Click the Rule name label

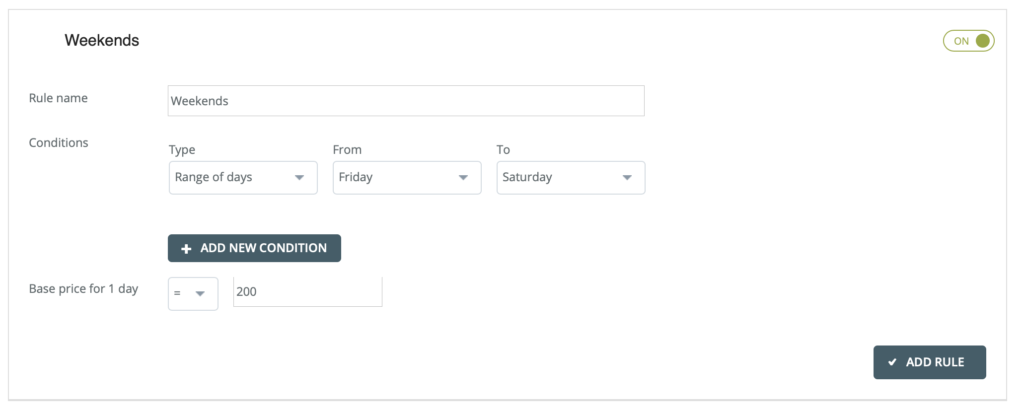click(x=59, y=98)
